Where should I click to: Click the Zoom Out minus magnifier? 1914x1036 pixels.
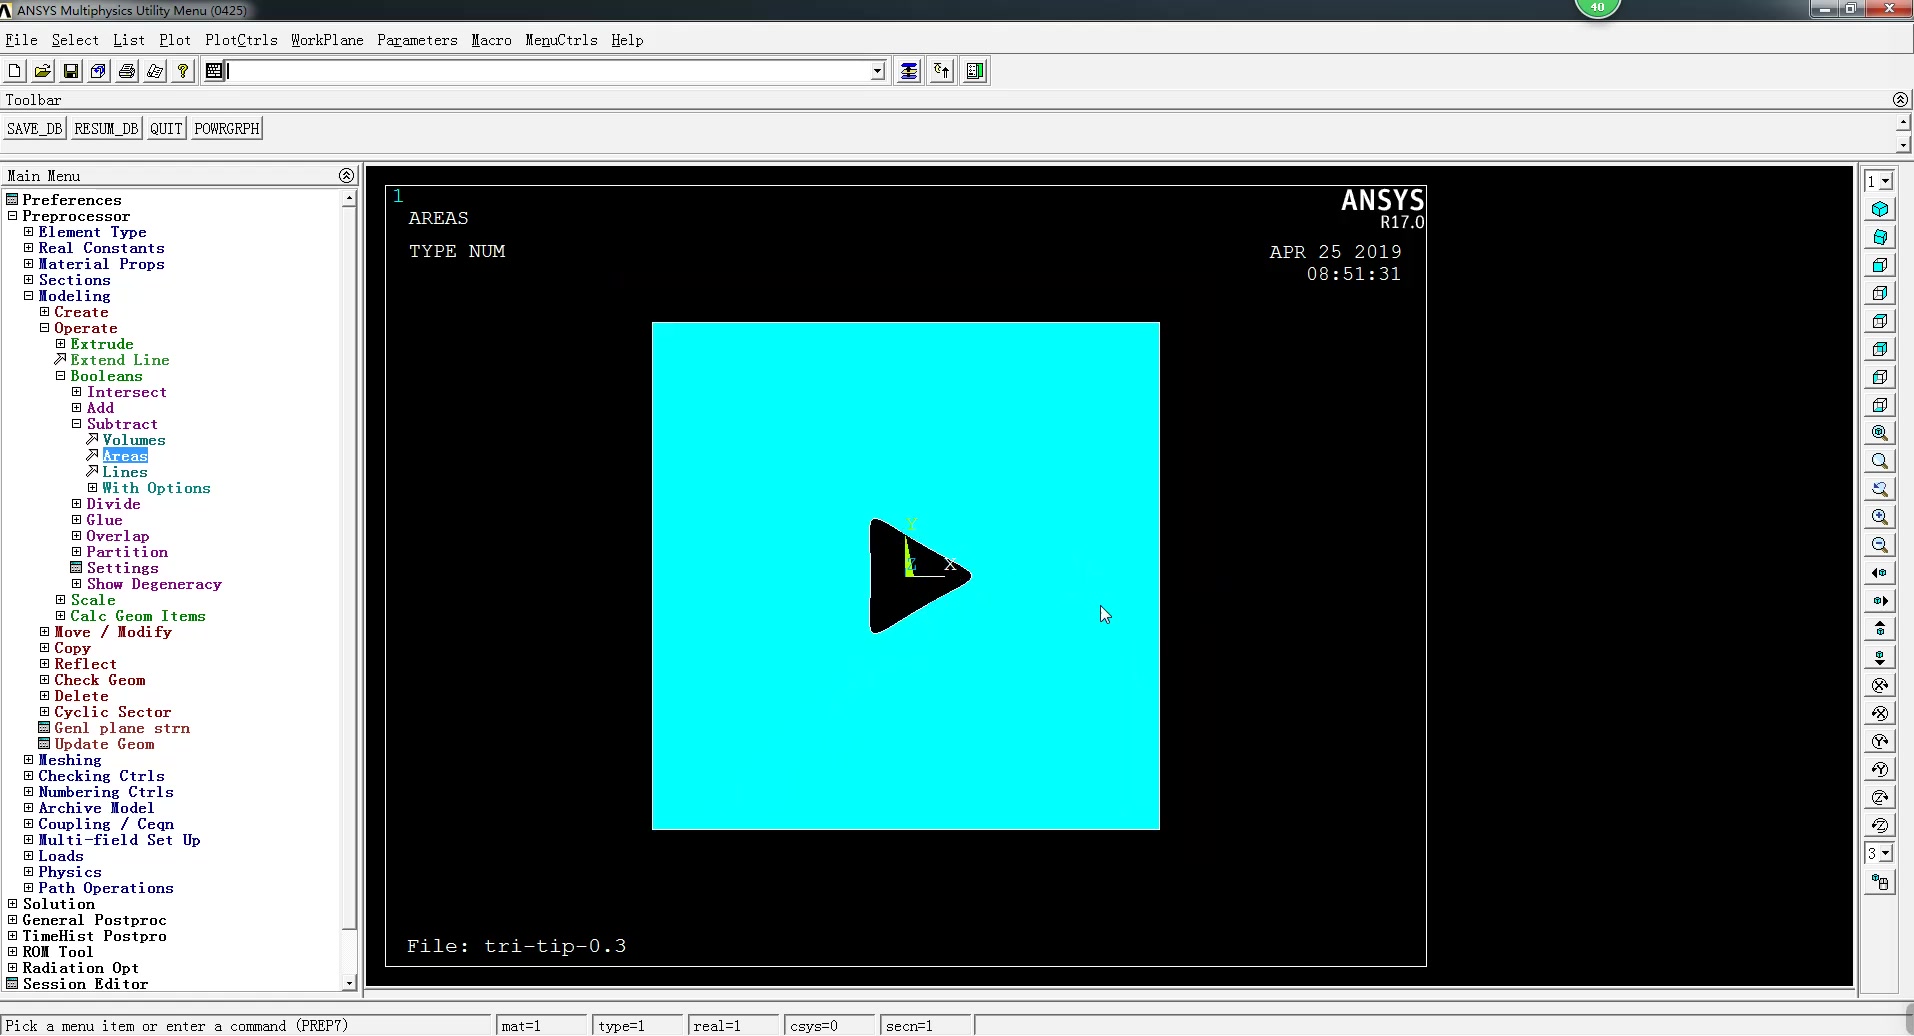point(1880,546)
